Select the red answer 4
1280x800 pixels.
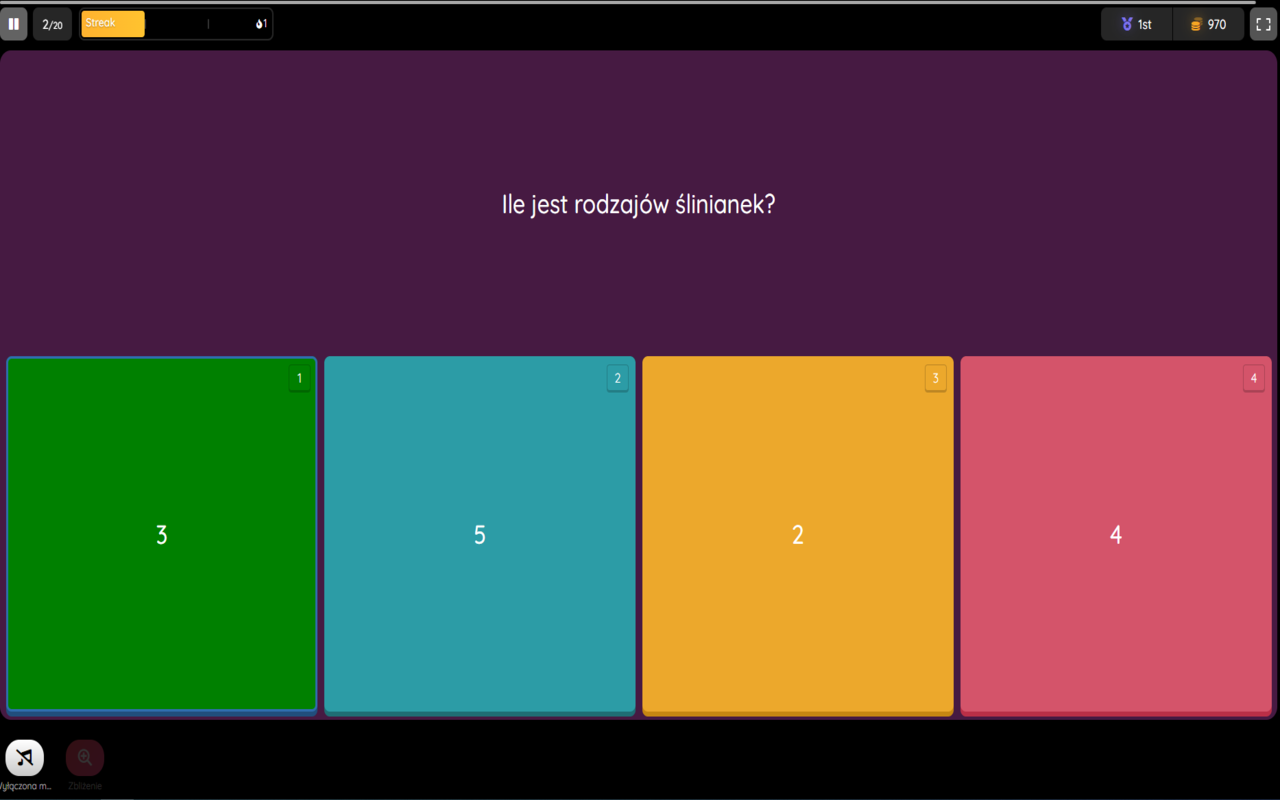[1116, 535]
